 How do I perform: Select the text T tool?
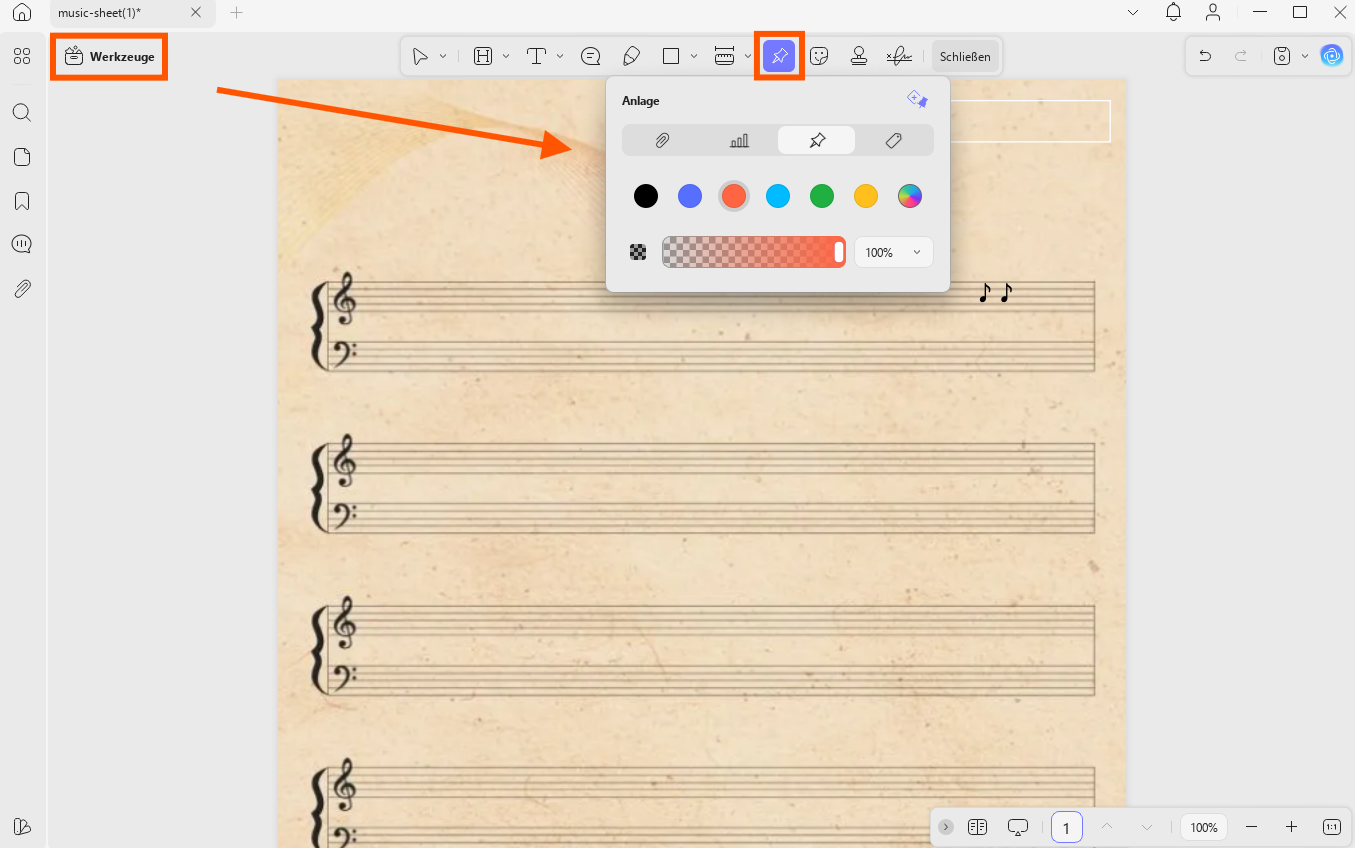click(537, 57)
